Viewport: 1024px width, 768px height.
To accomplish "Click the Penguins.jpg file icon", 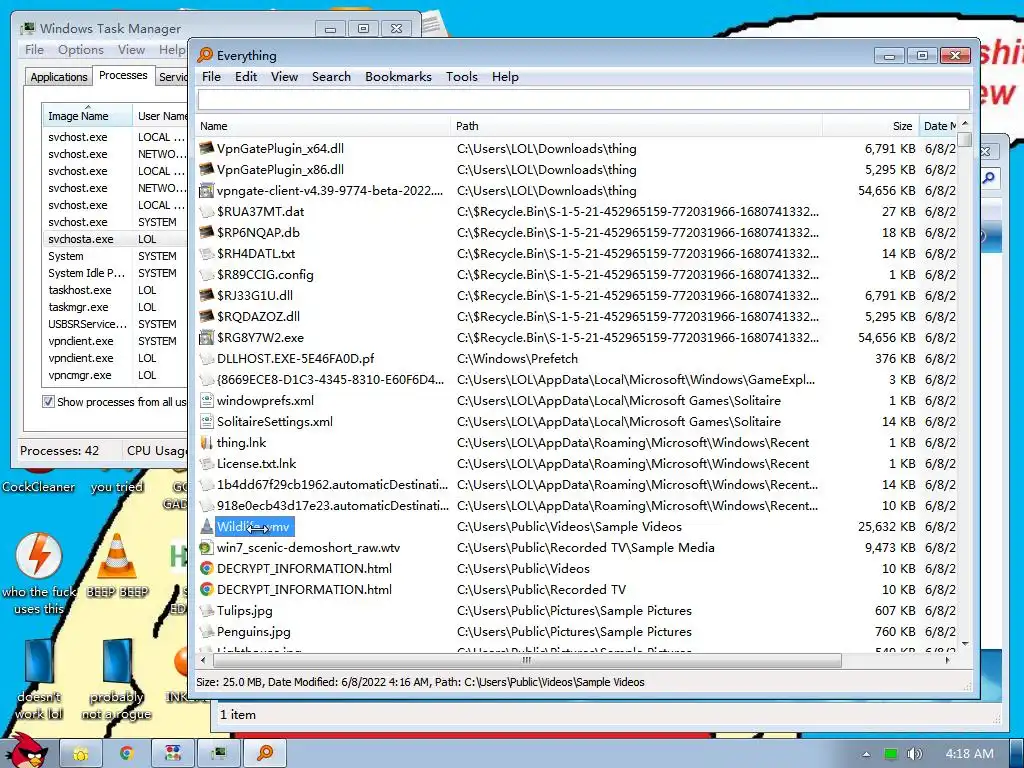I will pyautogui.click(x=206, y=632).
